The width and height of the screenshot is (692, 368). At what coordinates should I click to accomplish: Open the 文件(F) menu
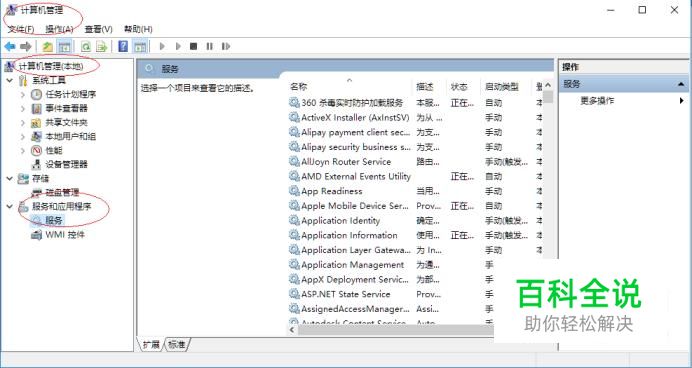(21, 29)
